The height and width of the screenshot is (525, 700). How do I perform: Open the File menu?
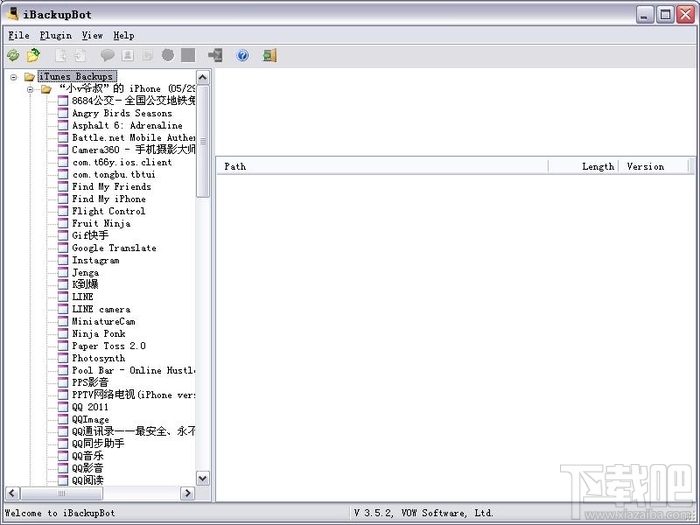[x=19, y=35]
